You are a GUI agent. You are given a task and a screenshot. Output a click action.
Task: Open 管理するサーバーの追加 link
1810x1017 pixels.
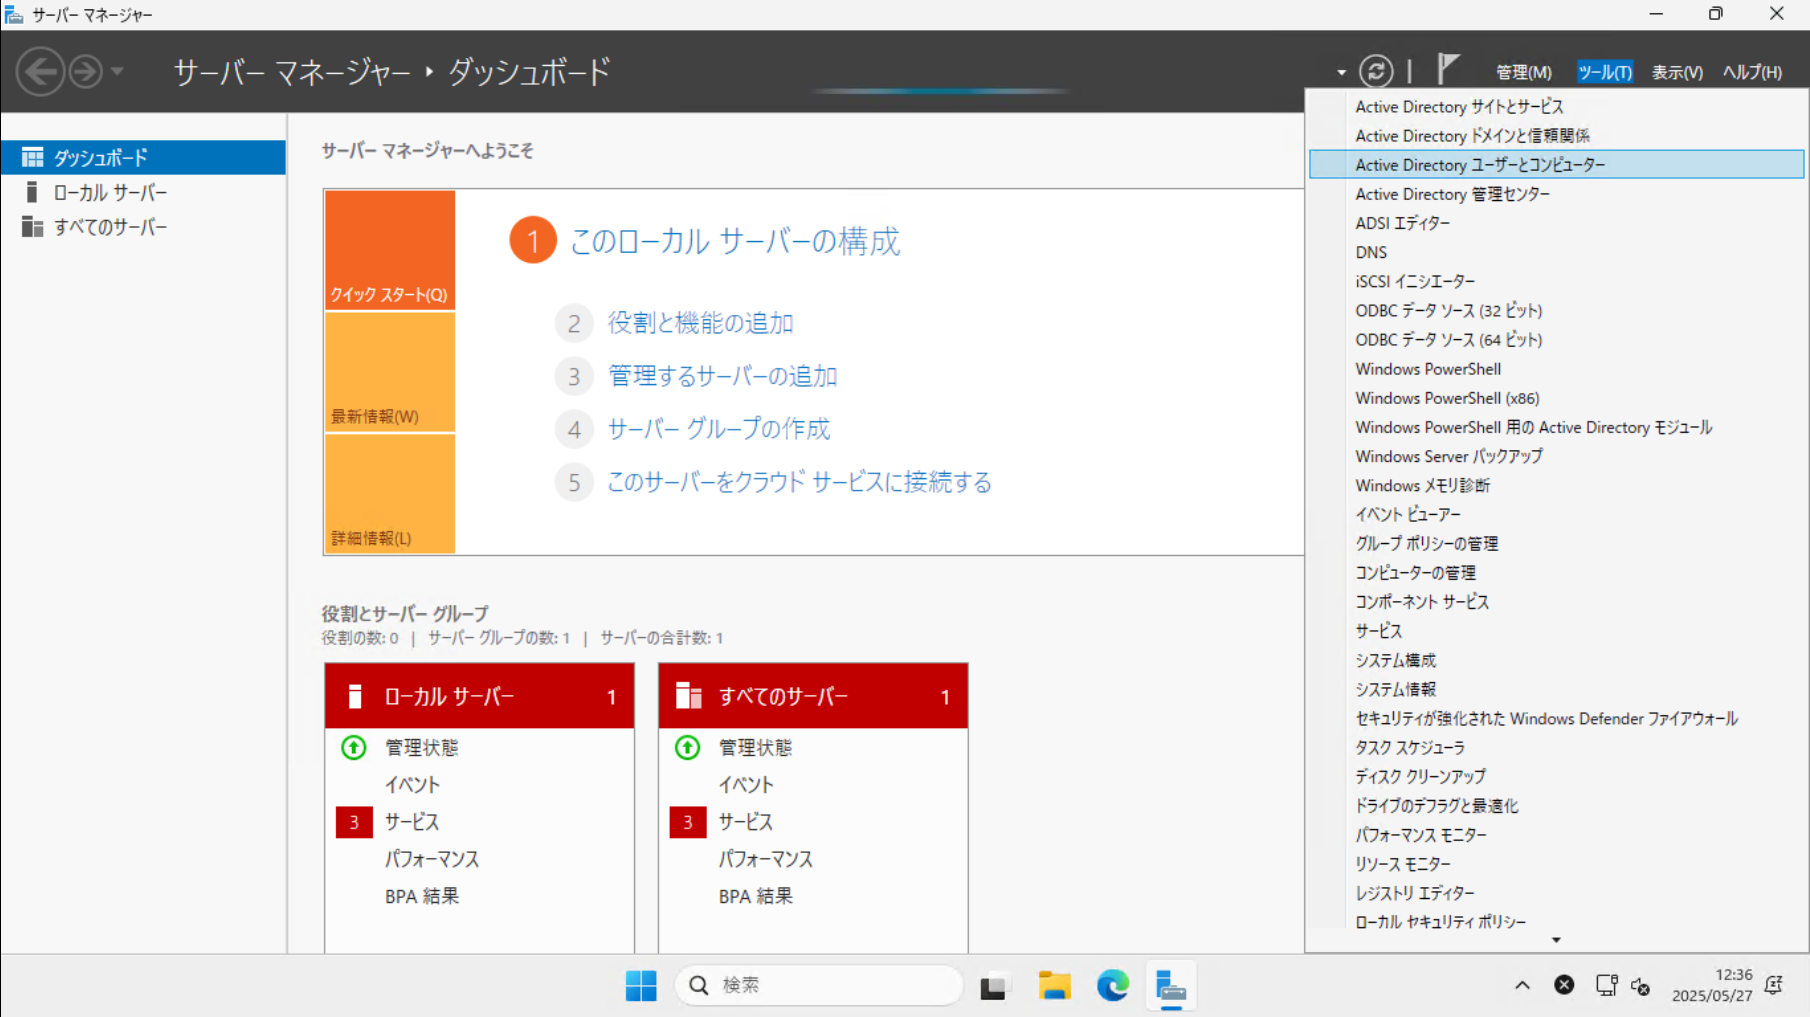click(722, 376)
